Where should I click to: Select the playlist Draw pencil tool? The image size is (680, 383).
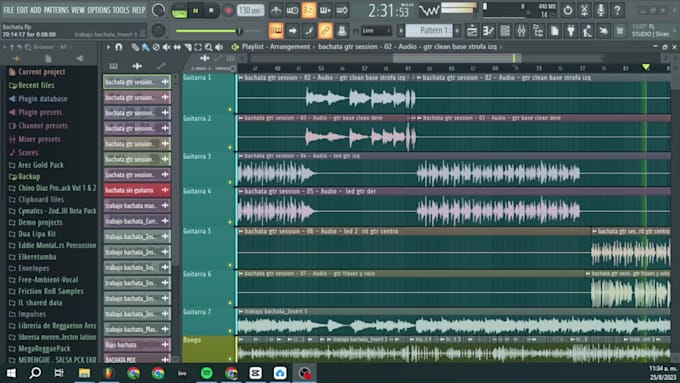135,47
